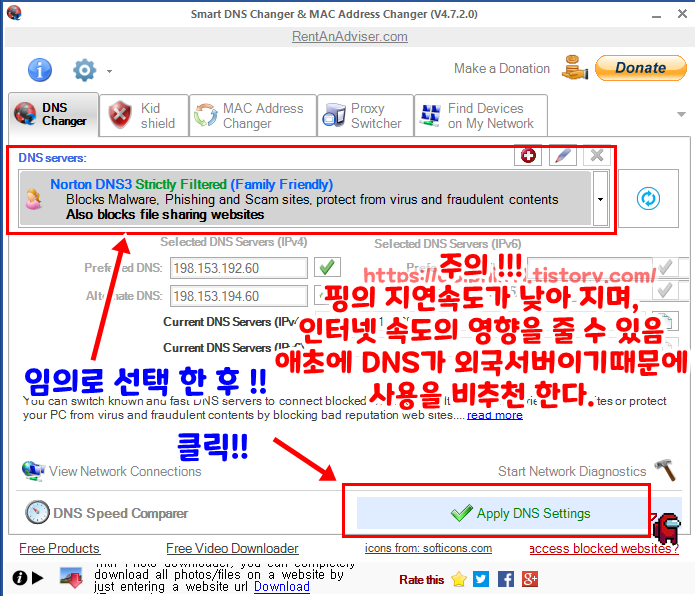Open Find Devices on My Network tab

(480, 115)
